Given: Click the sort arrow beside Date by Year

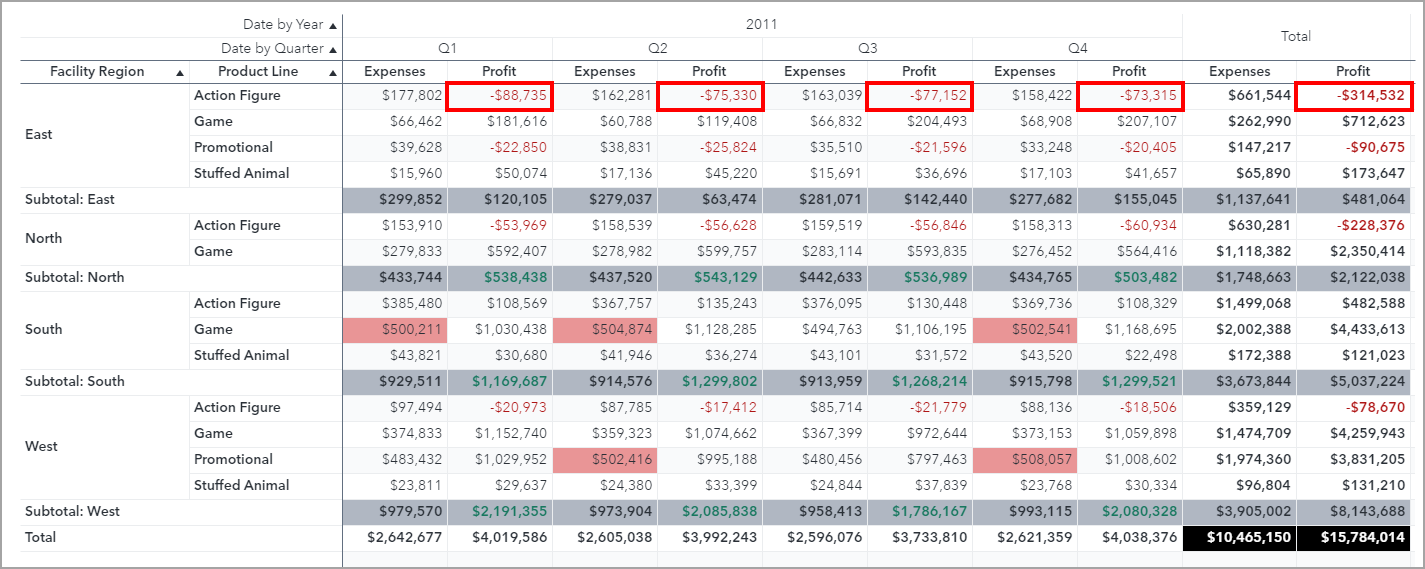Looking at the screenshot, I should (333, 24).
